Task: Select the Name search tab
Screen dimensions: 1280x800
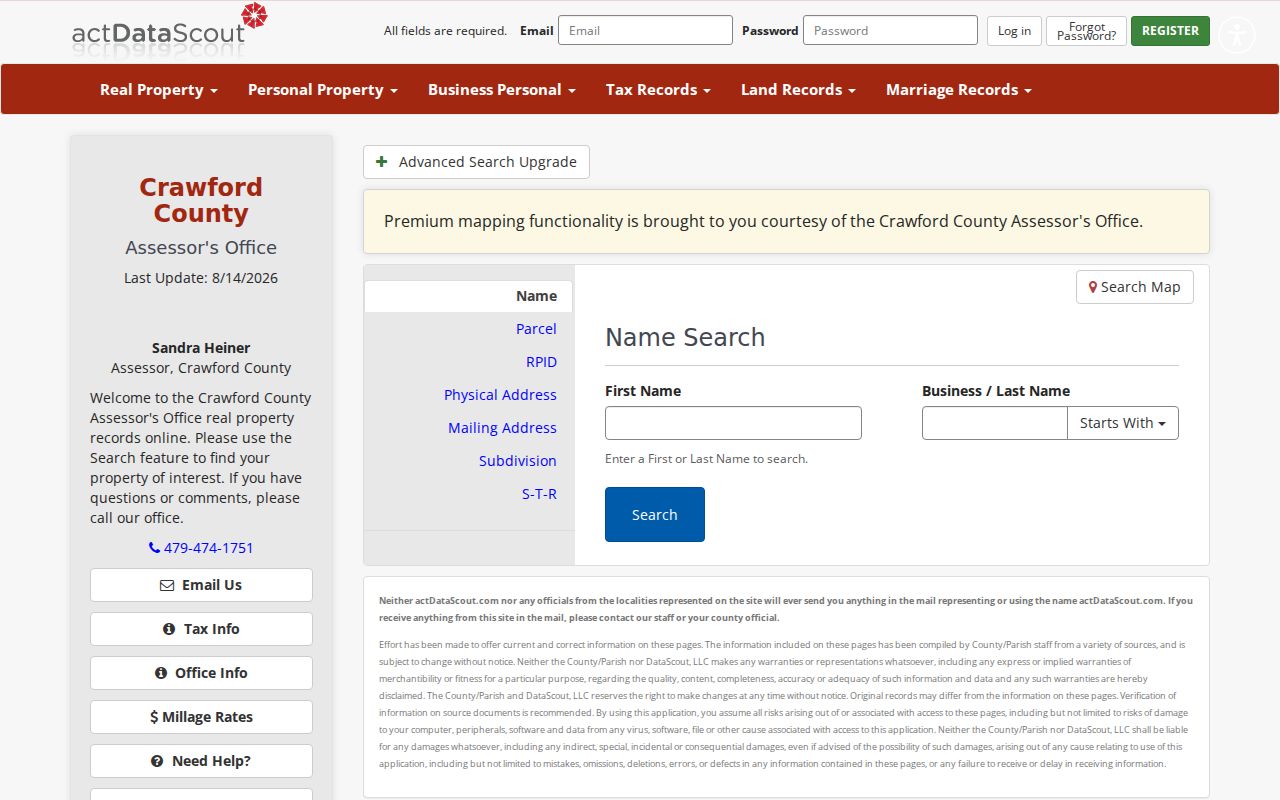Action: click(x=468, y=296)
